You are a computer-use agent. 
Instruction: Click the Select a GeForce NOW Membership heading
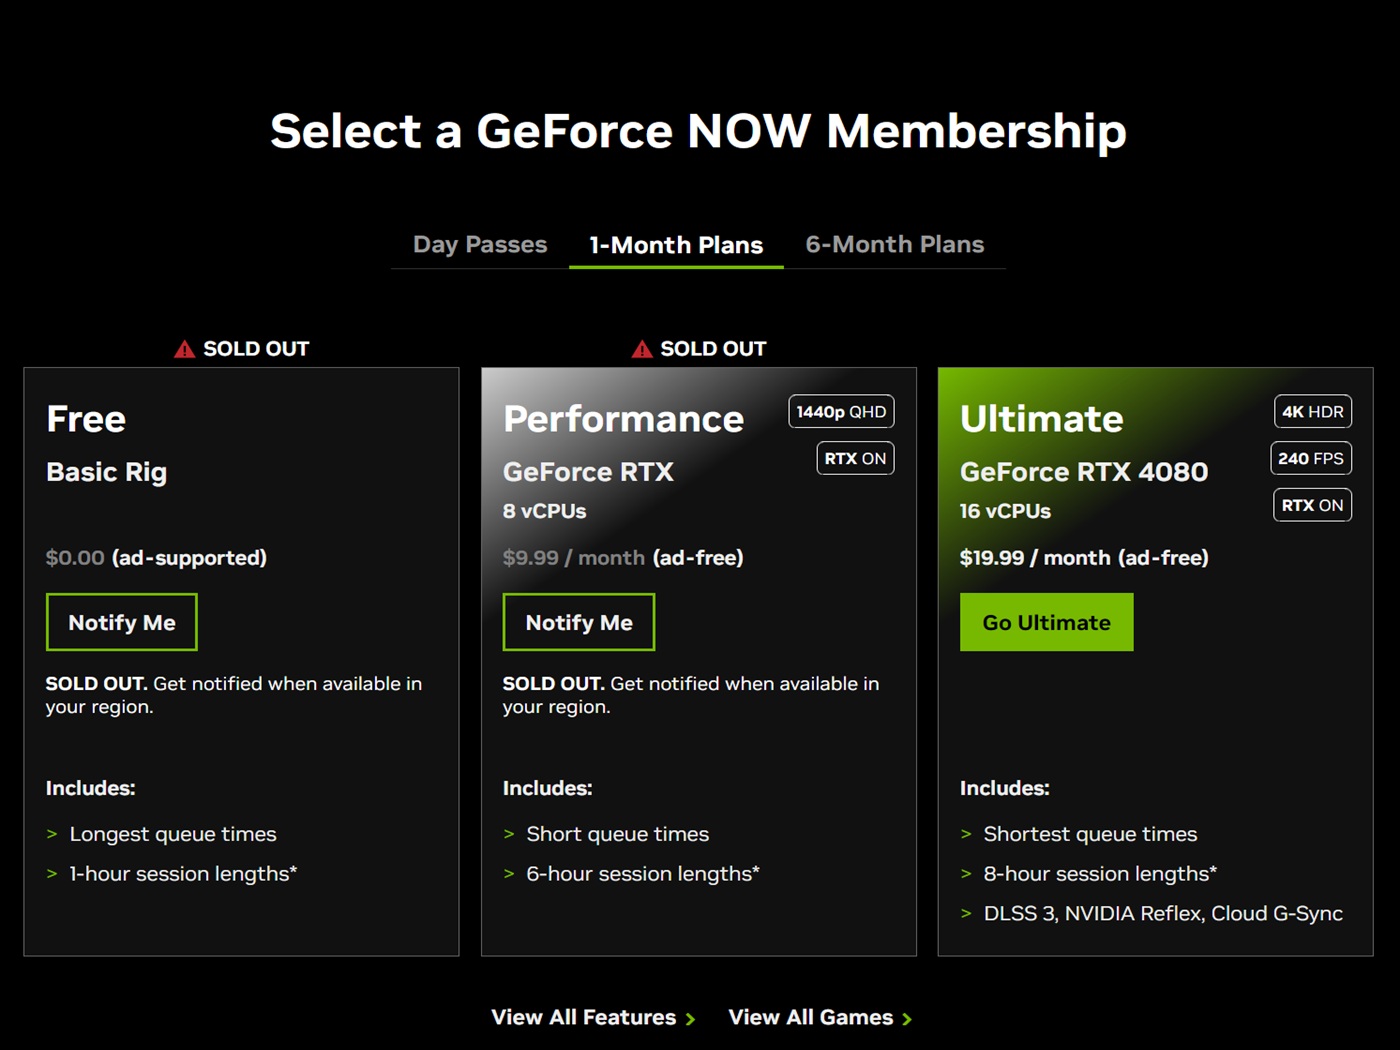(699, 132)
